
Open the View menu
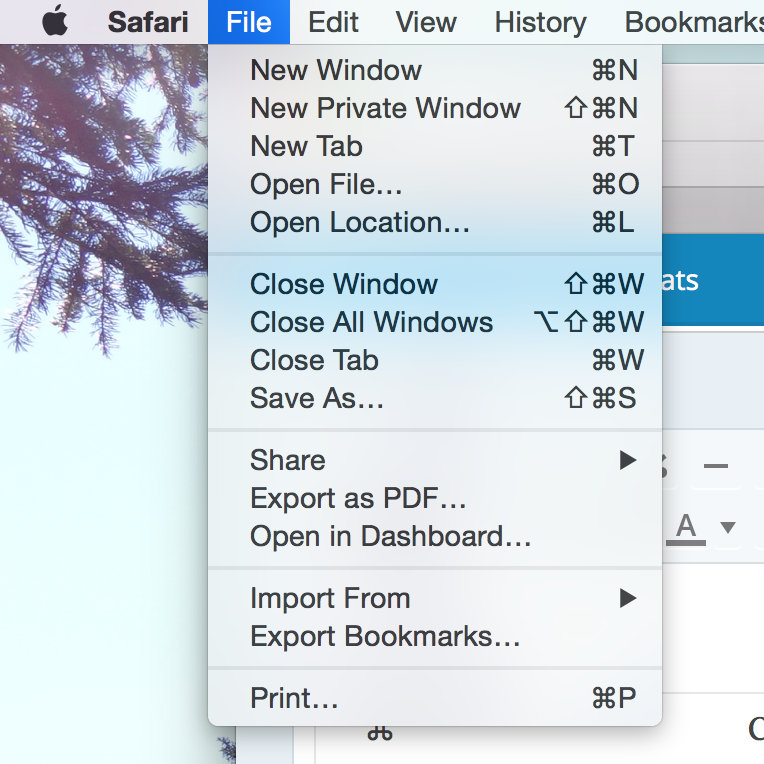(427, 21)
